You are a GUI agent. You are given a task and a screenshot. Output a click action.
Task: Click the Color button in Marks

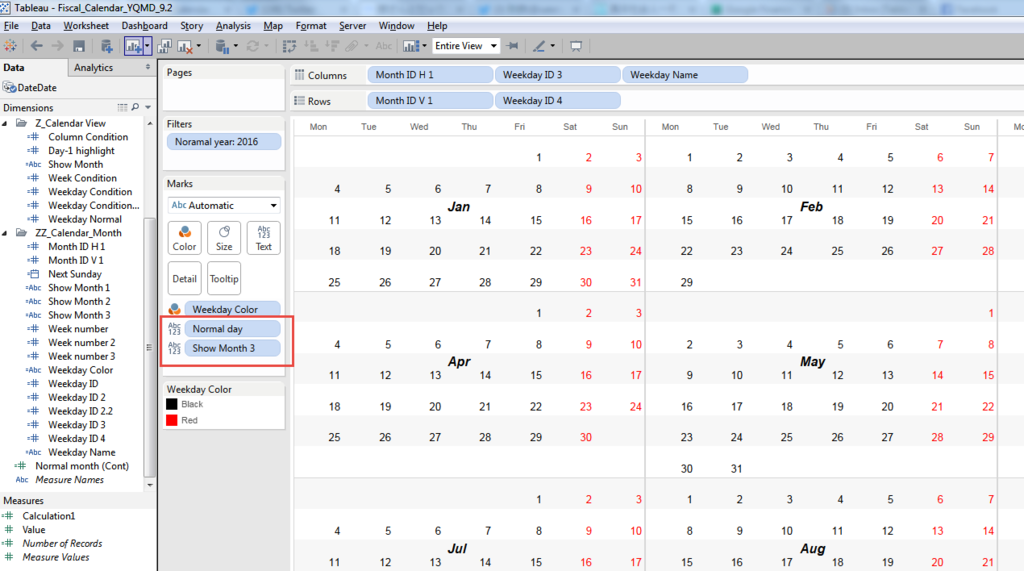point(184,238)
